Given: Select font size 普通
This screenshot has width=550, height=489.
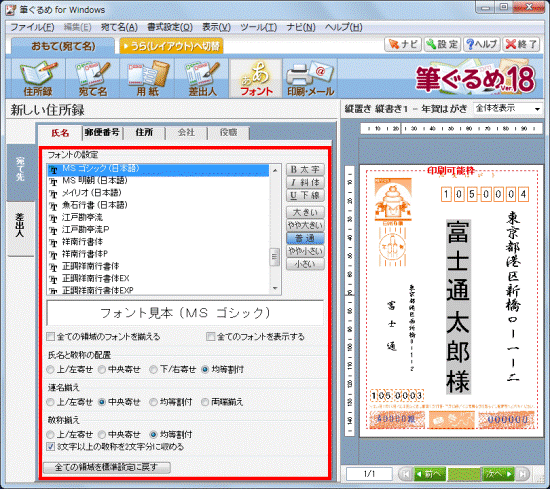Looking at the screenshot, I should coord(305,239).
